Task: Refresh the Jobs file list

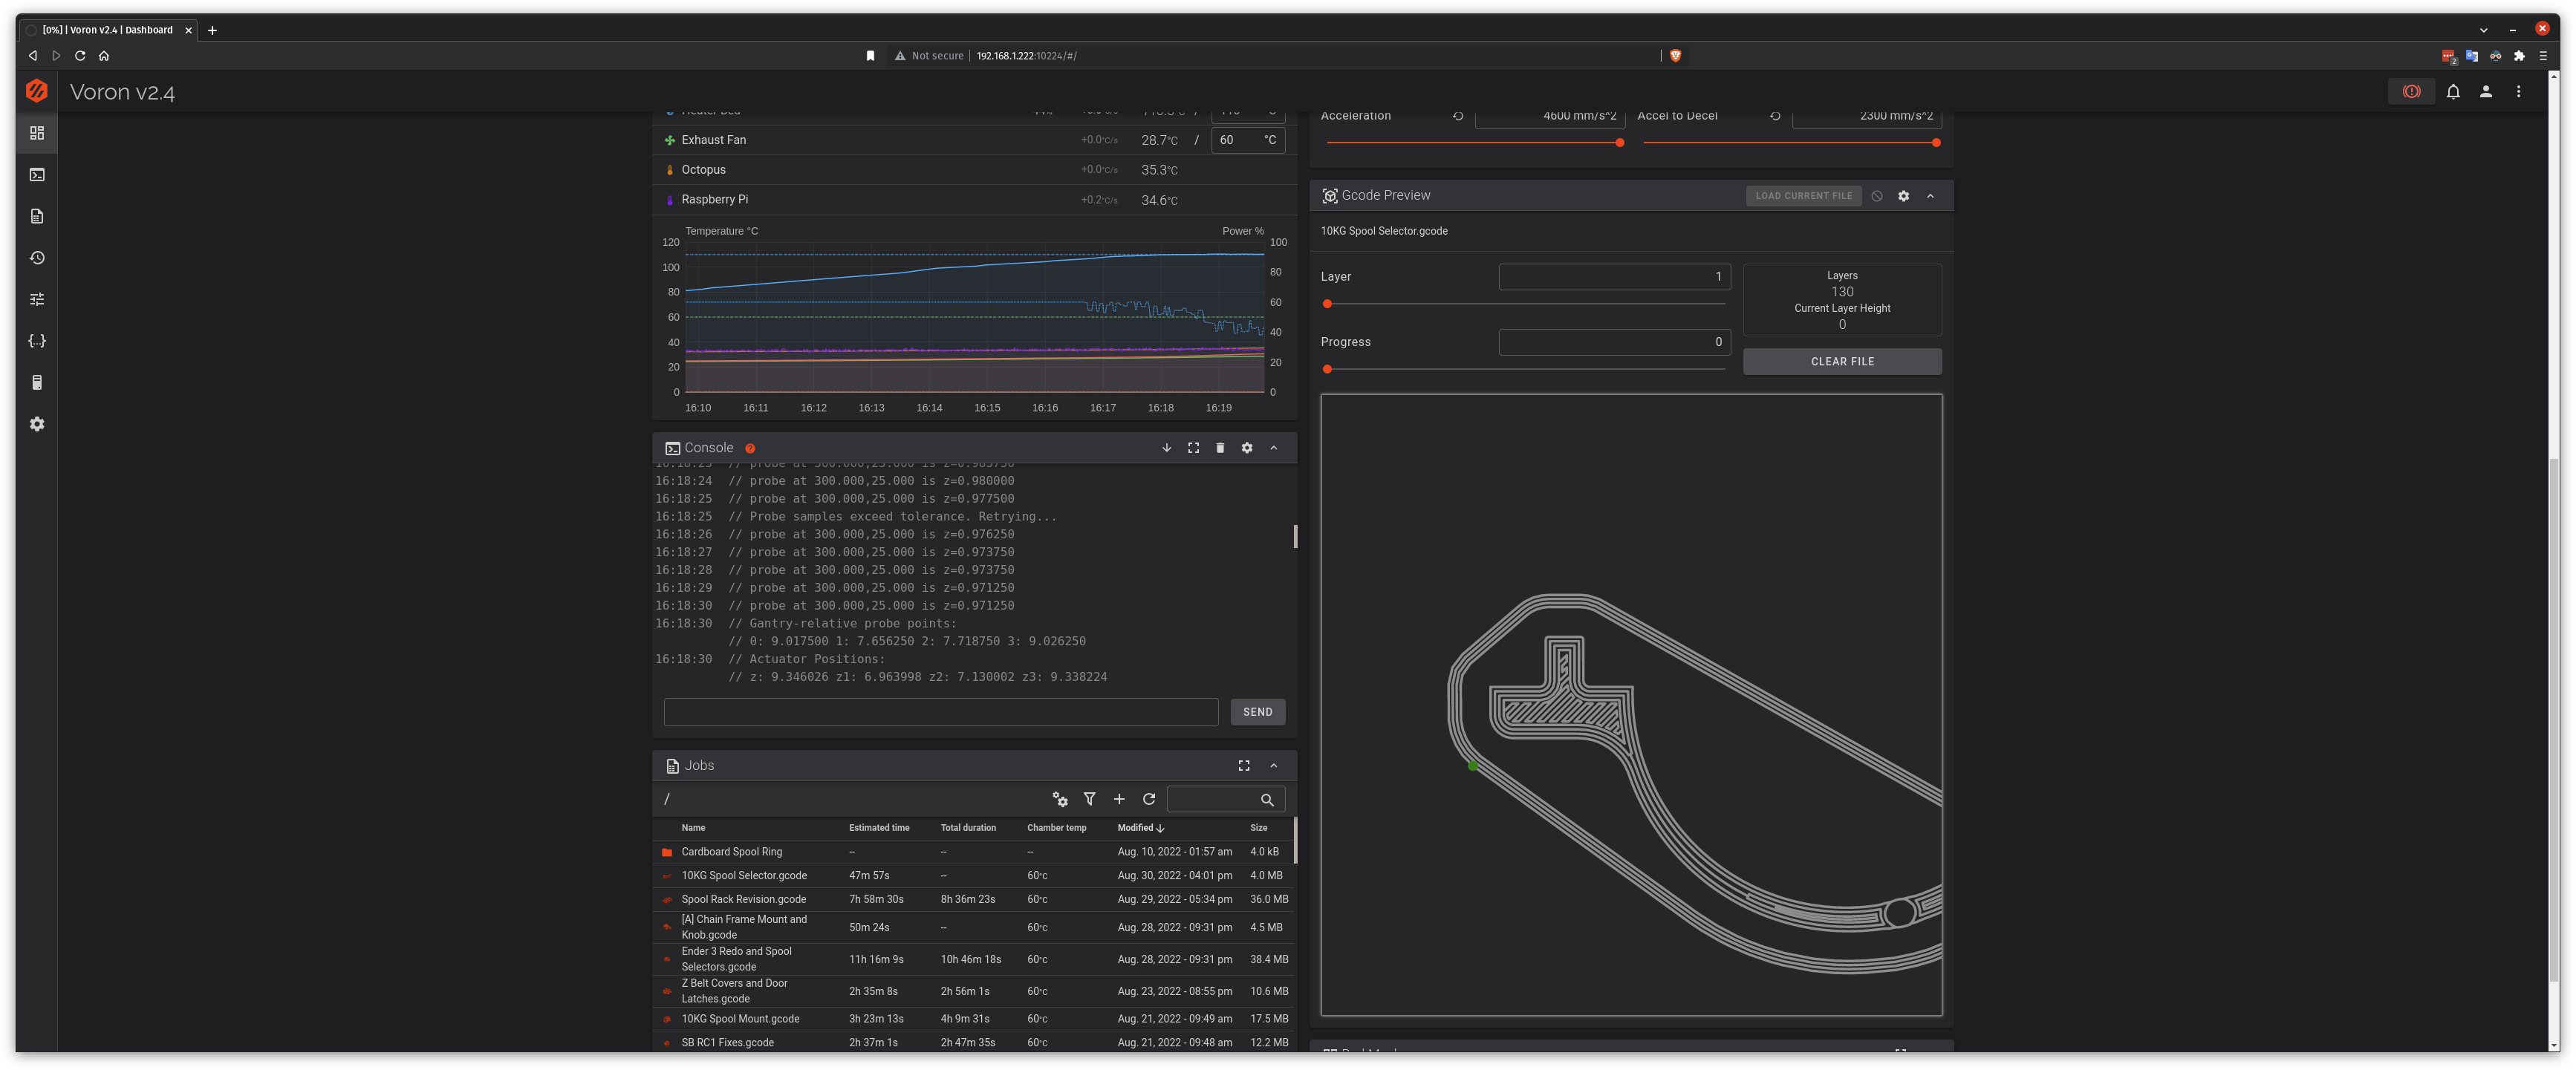Action: [1149, 799]
